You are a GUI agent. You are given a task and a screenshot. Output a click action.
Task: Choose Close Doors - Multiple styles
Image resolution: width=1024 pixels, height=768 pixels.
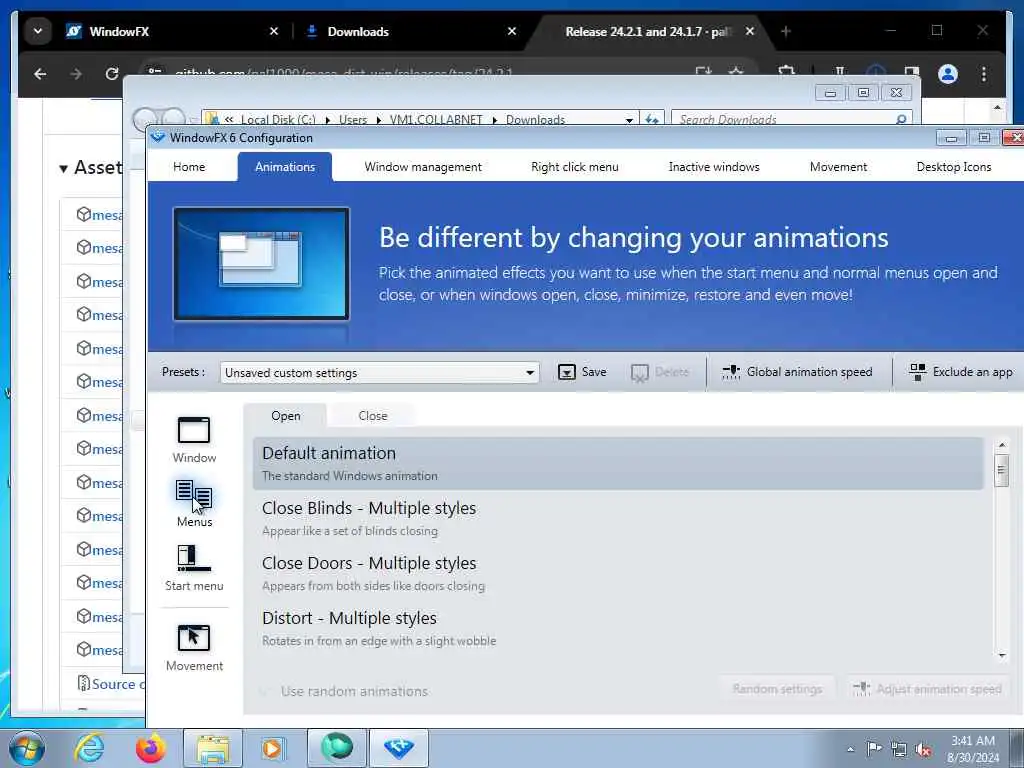(618, 573)
